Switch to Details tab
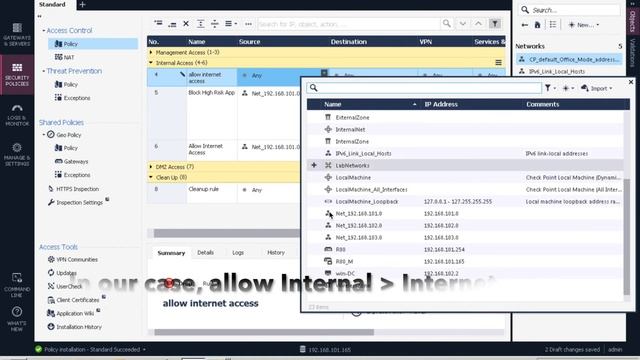 (205, 253)
